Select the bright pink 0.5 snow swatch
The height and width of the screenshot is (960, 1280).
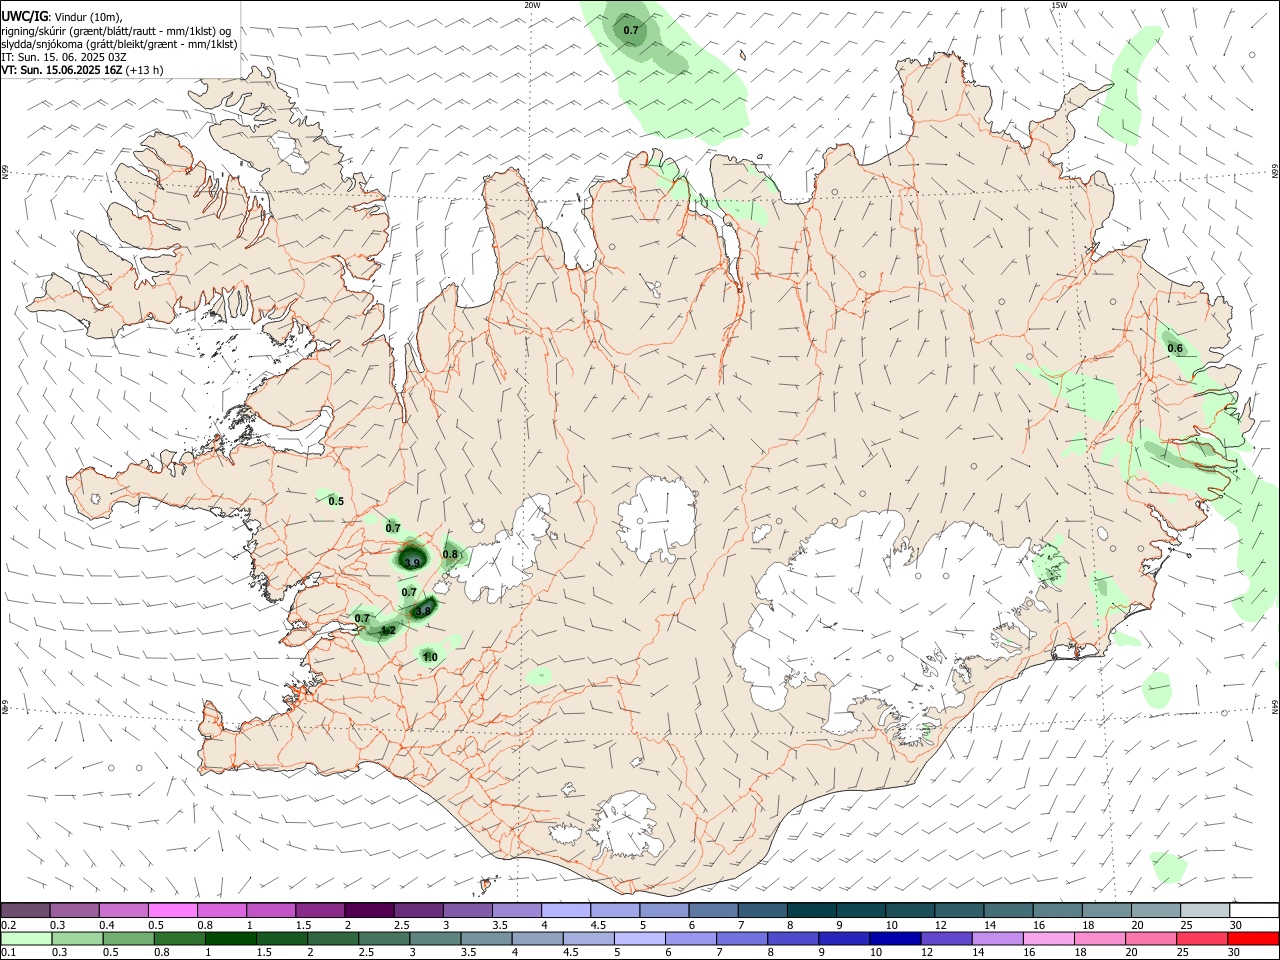point(172,911)
